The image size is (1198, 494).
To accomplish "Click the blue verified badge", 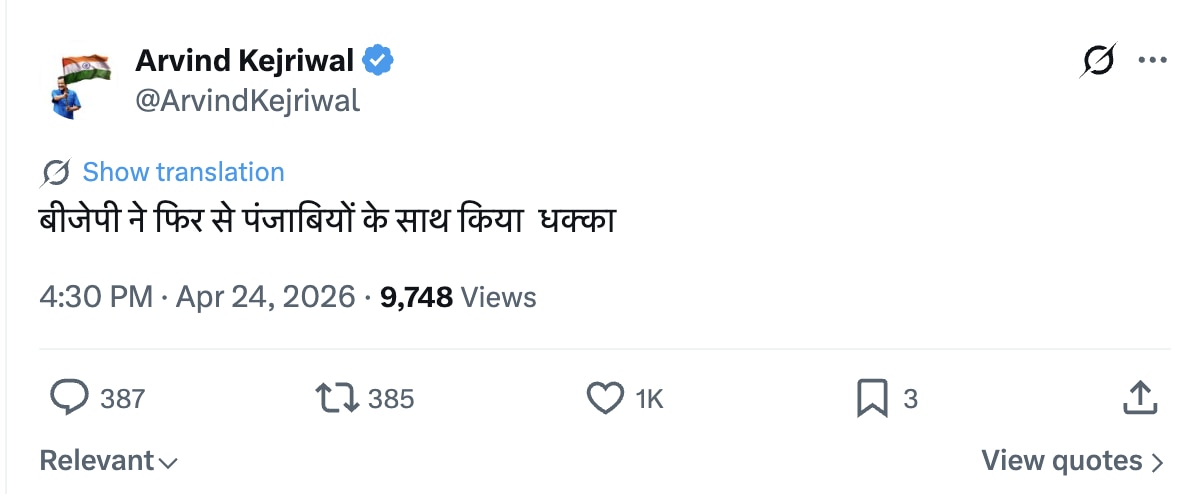I will tap(377, 61).
